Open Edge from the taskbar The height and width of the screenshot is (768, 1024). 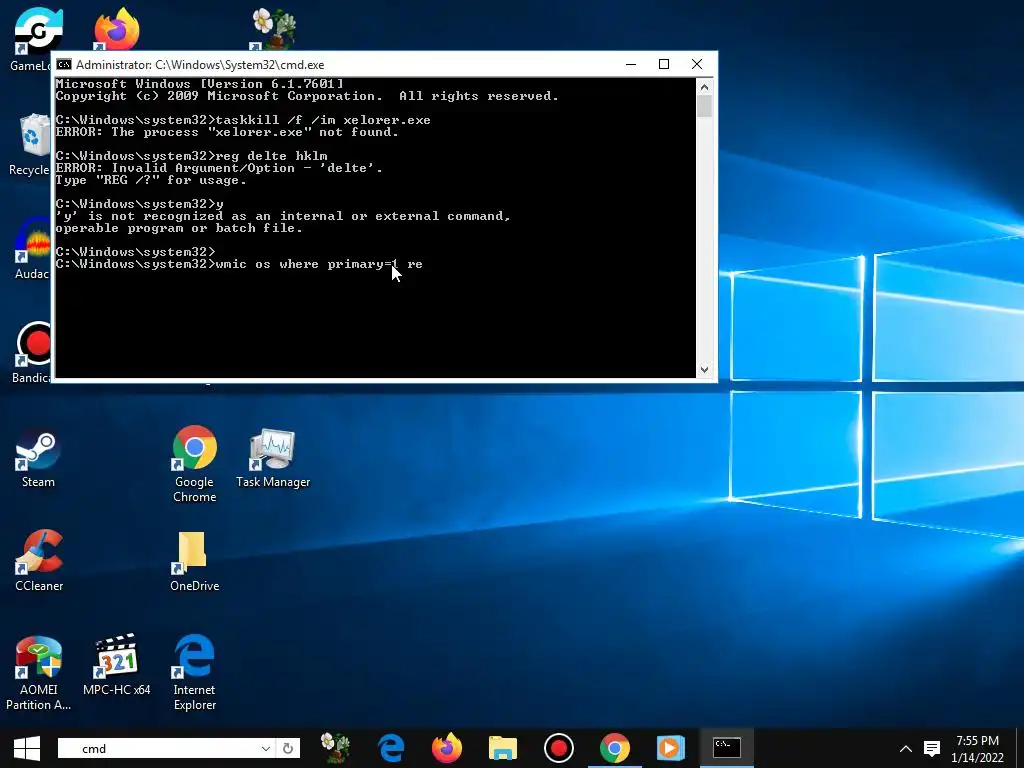(391, 748)
